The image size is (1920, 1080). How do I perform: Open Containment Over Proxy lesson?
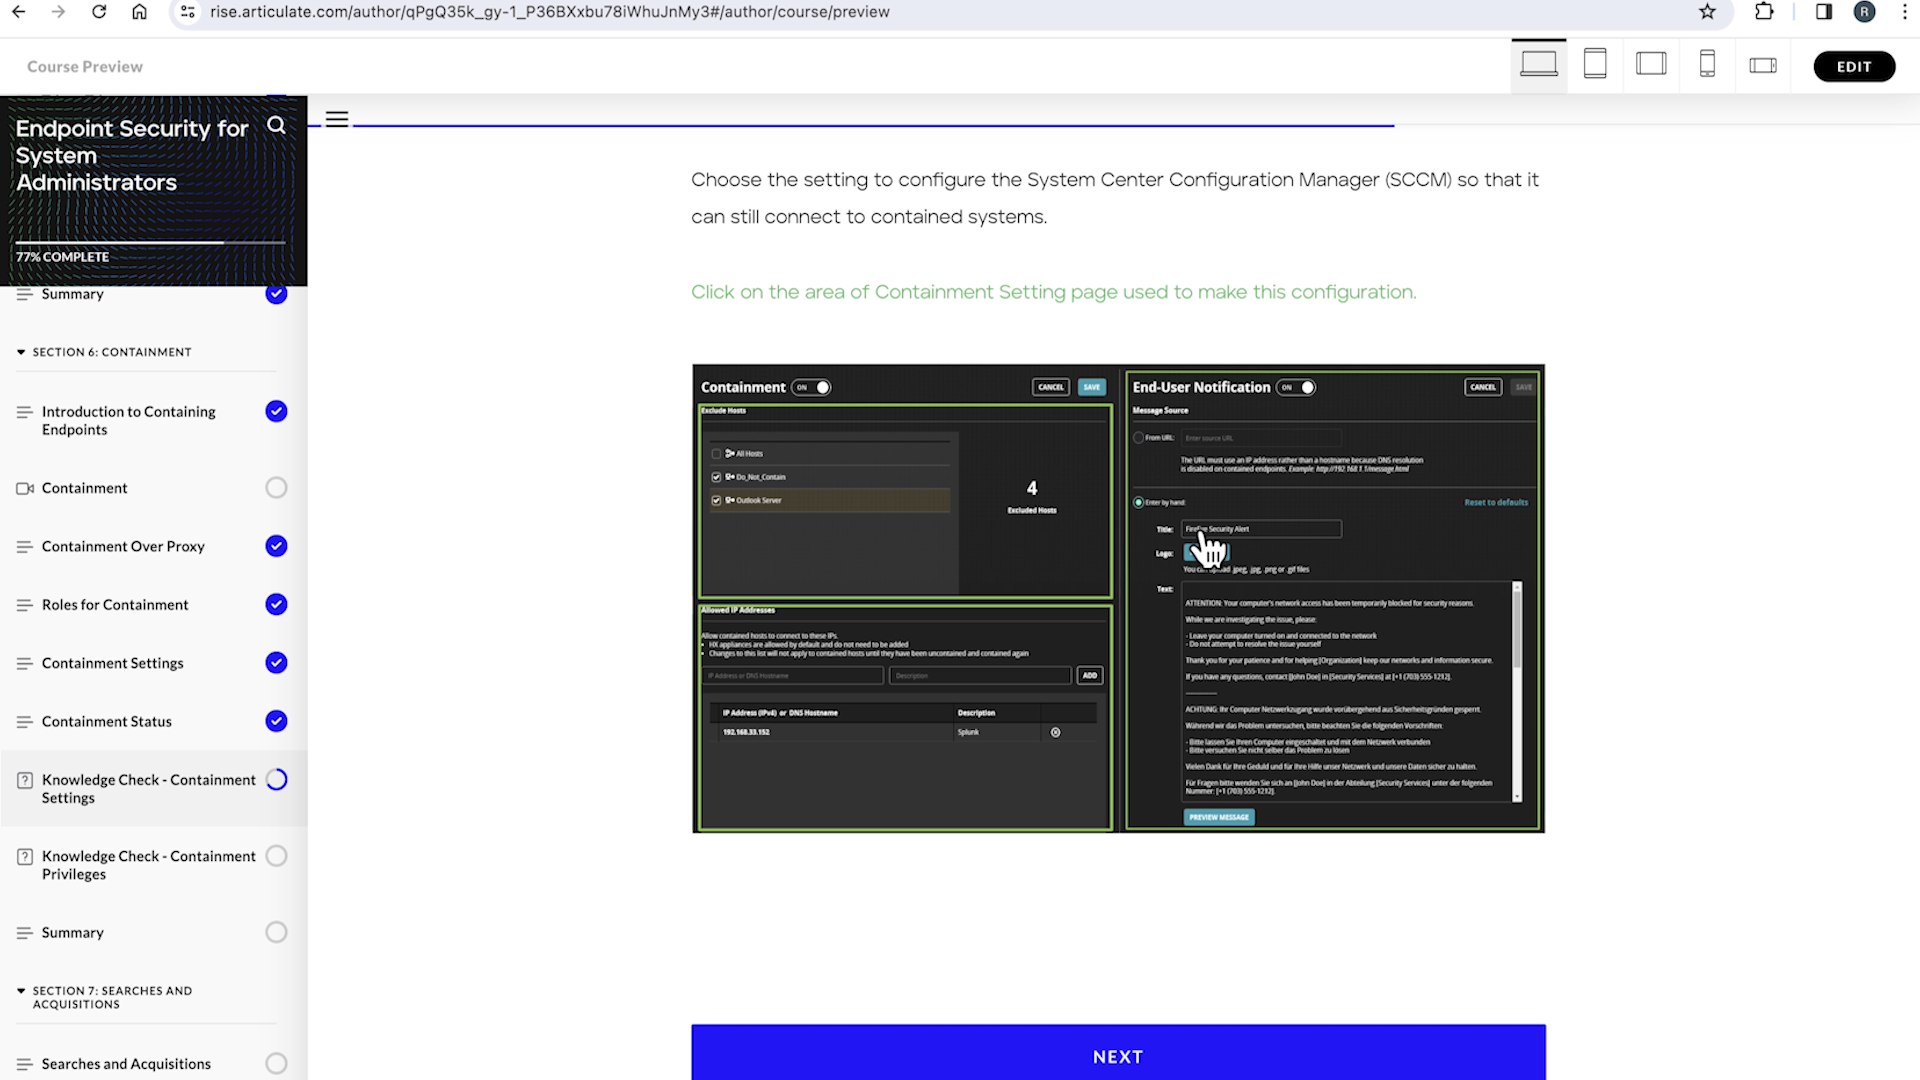point(123,547)
